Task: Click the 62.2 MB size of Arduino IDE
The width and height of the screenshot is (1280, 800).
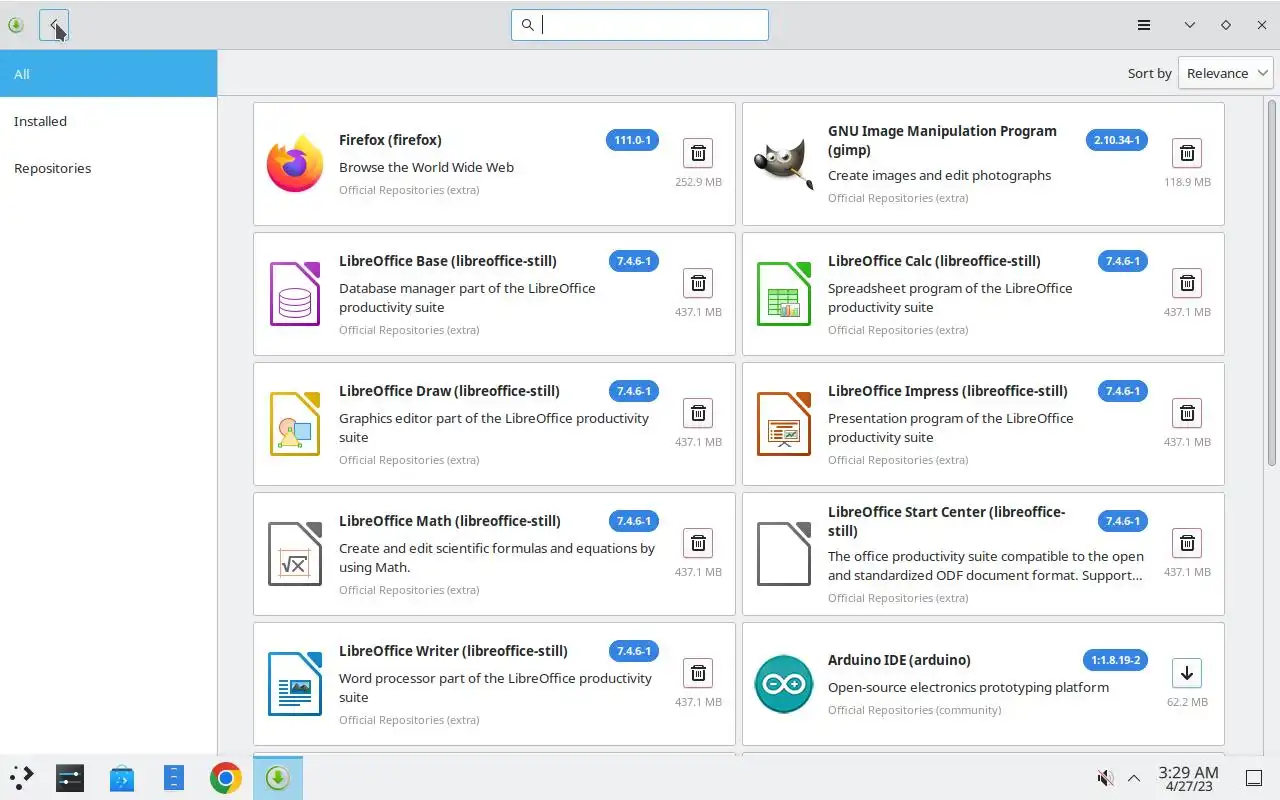Action: 1187,702
